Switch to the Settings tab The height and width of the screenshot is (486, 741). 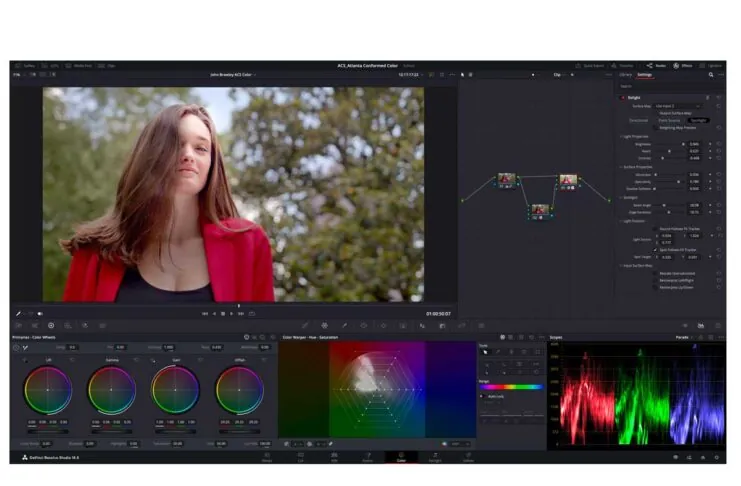click(x=646, y=75)
